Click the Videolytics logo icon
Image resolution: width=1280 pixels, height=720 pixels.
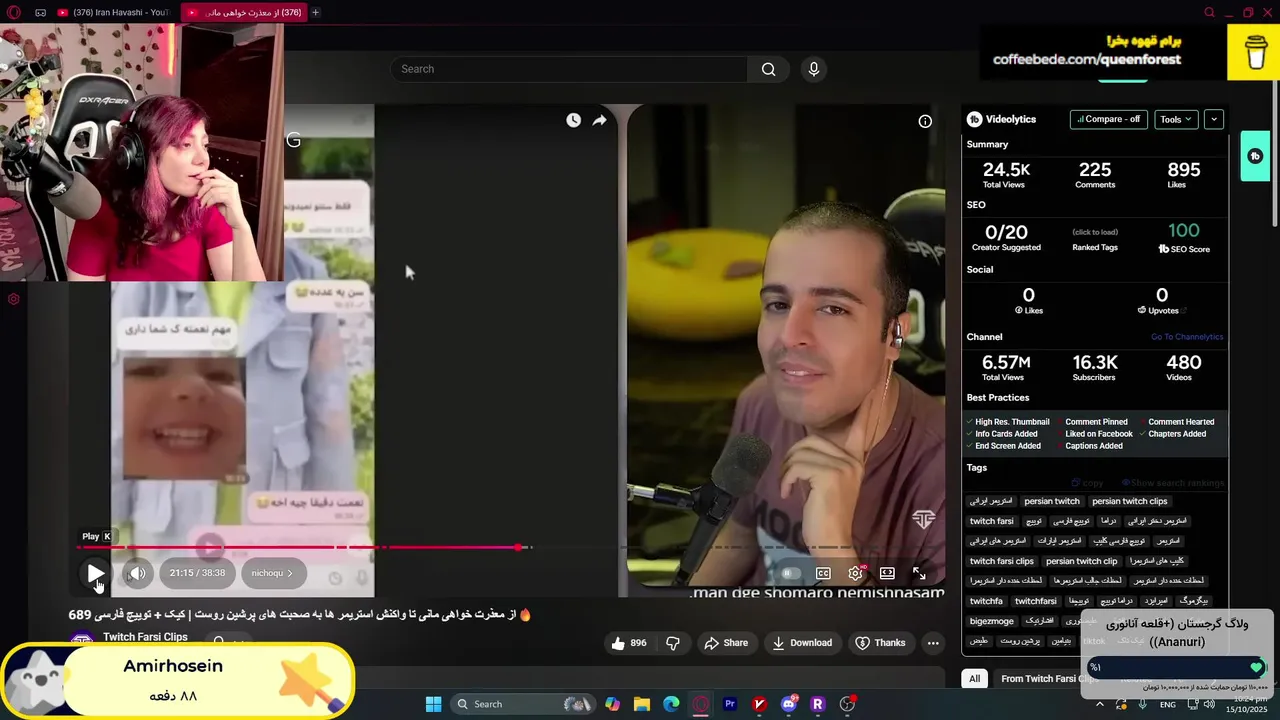click(974, 119)
